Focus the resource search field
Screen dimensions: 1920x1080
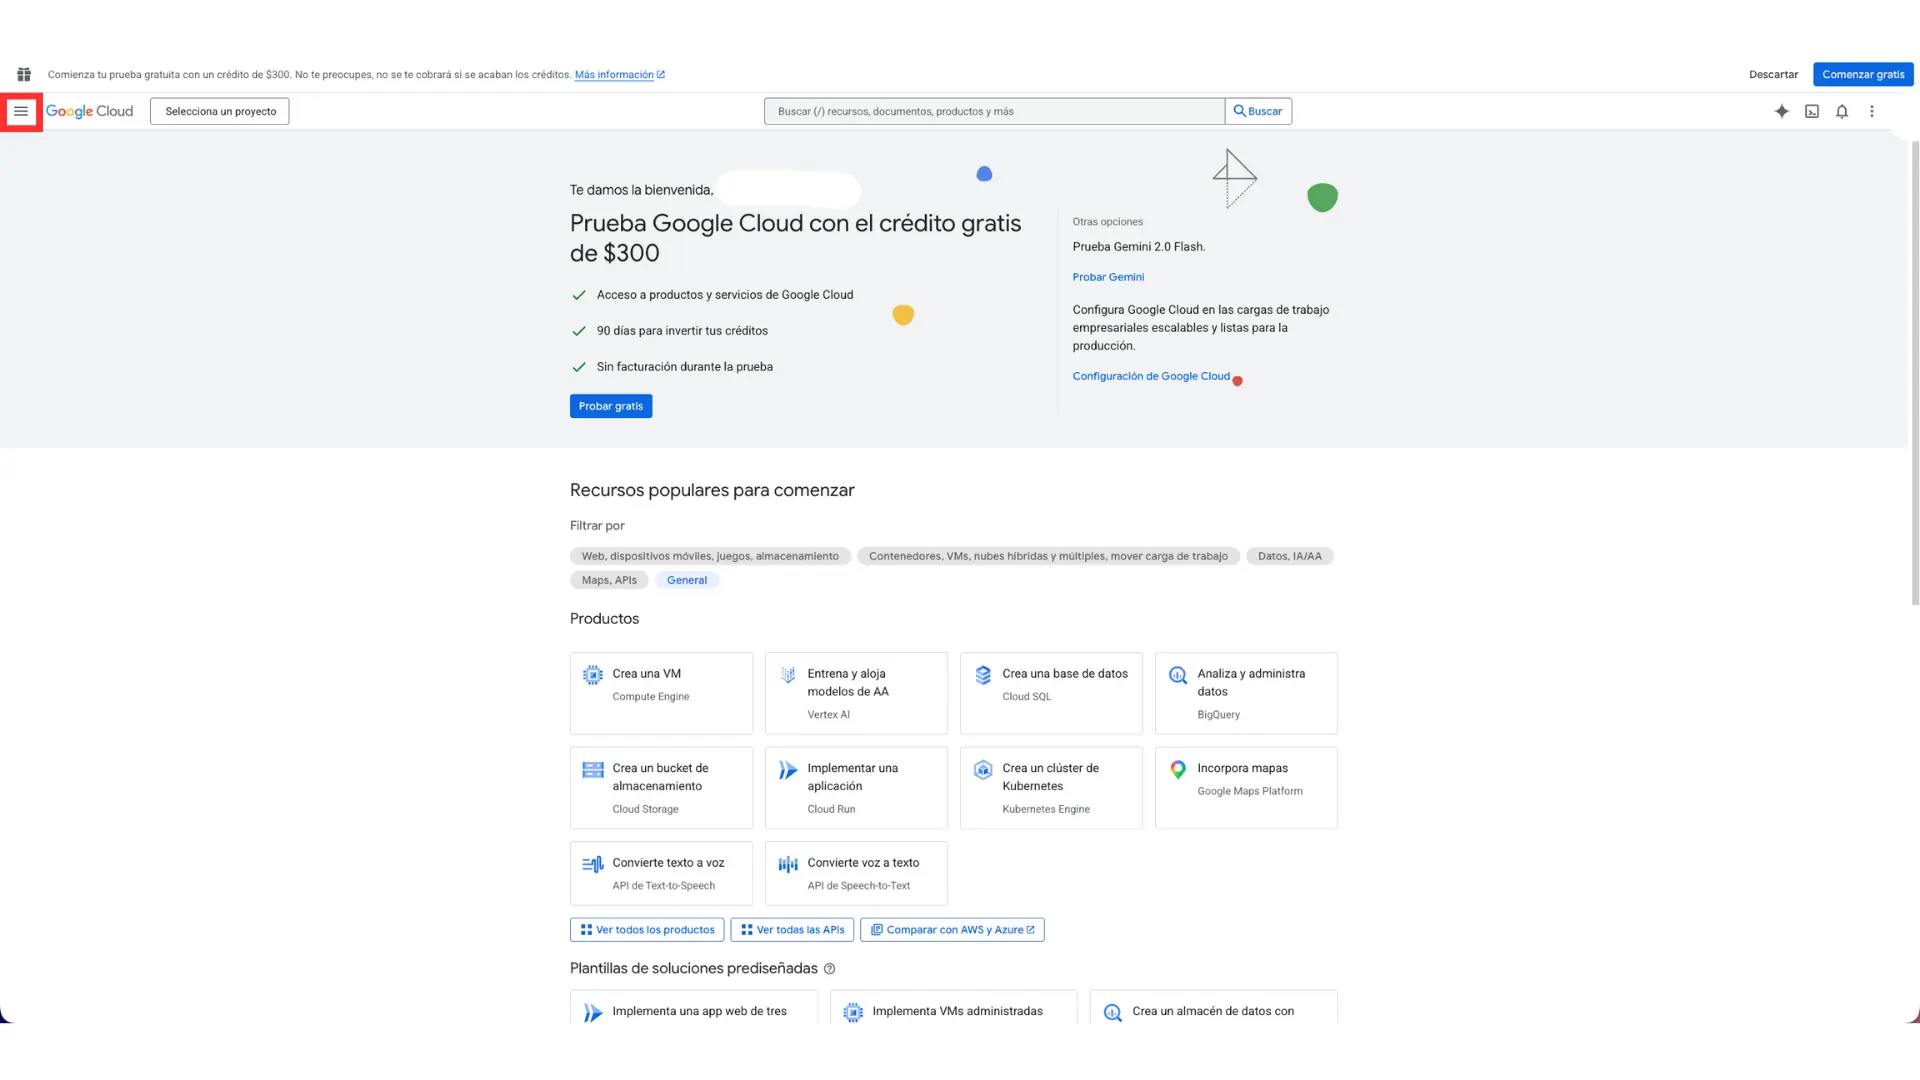point(994,111)
